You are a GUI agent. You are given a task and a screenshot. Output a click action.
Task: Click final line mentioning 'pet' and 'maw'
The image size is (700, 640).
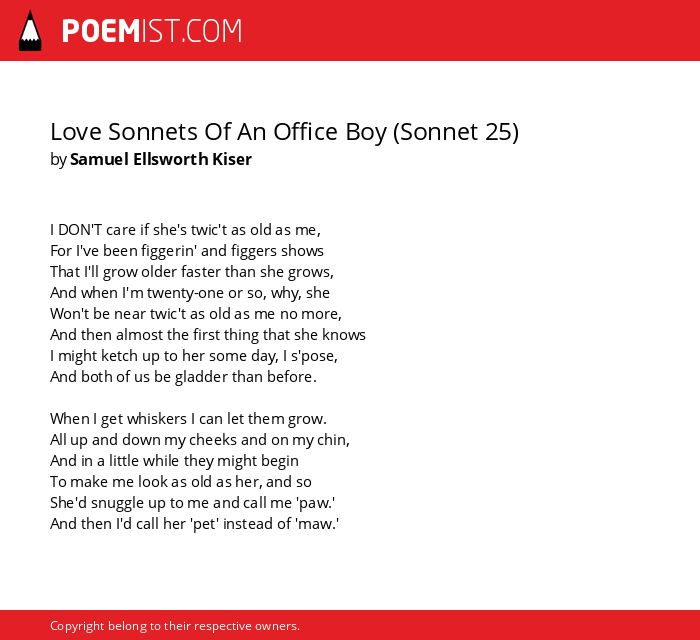point(195,524)
